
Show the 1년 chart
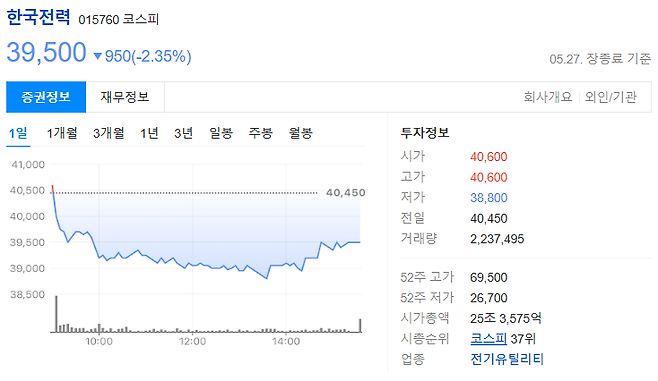(149, 133)
